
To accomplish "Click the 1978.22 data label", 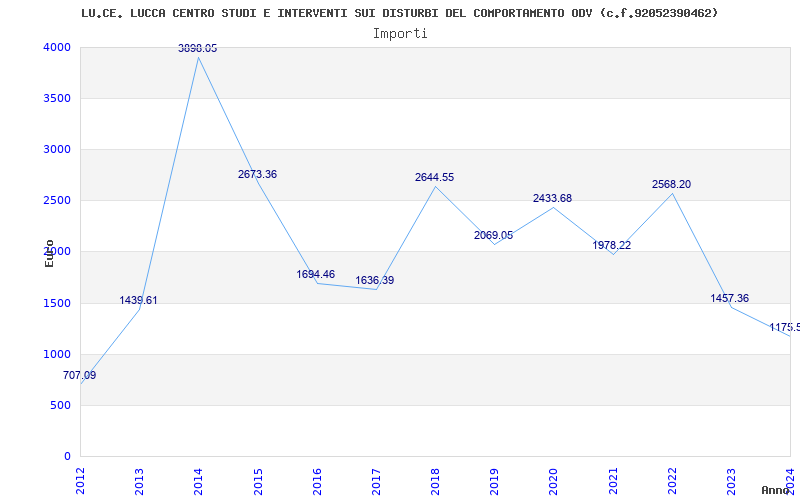I will point(611,246).
